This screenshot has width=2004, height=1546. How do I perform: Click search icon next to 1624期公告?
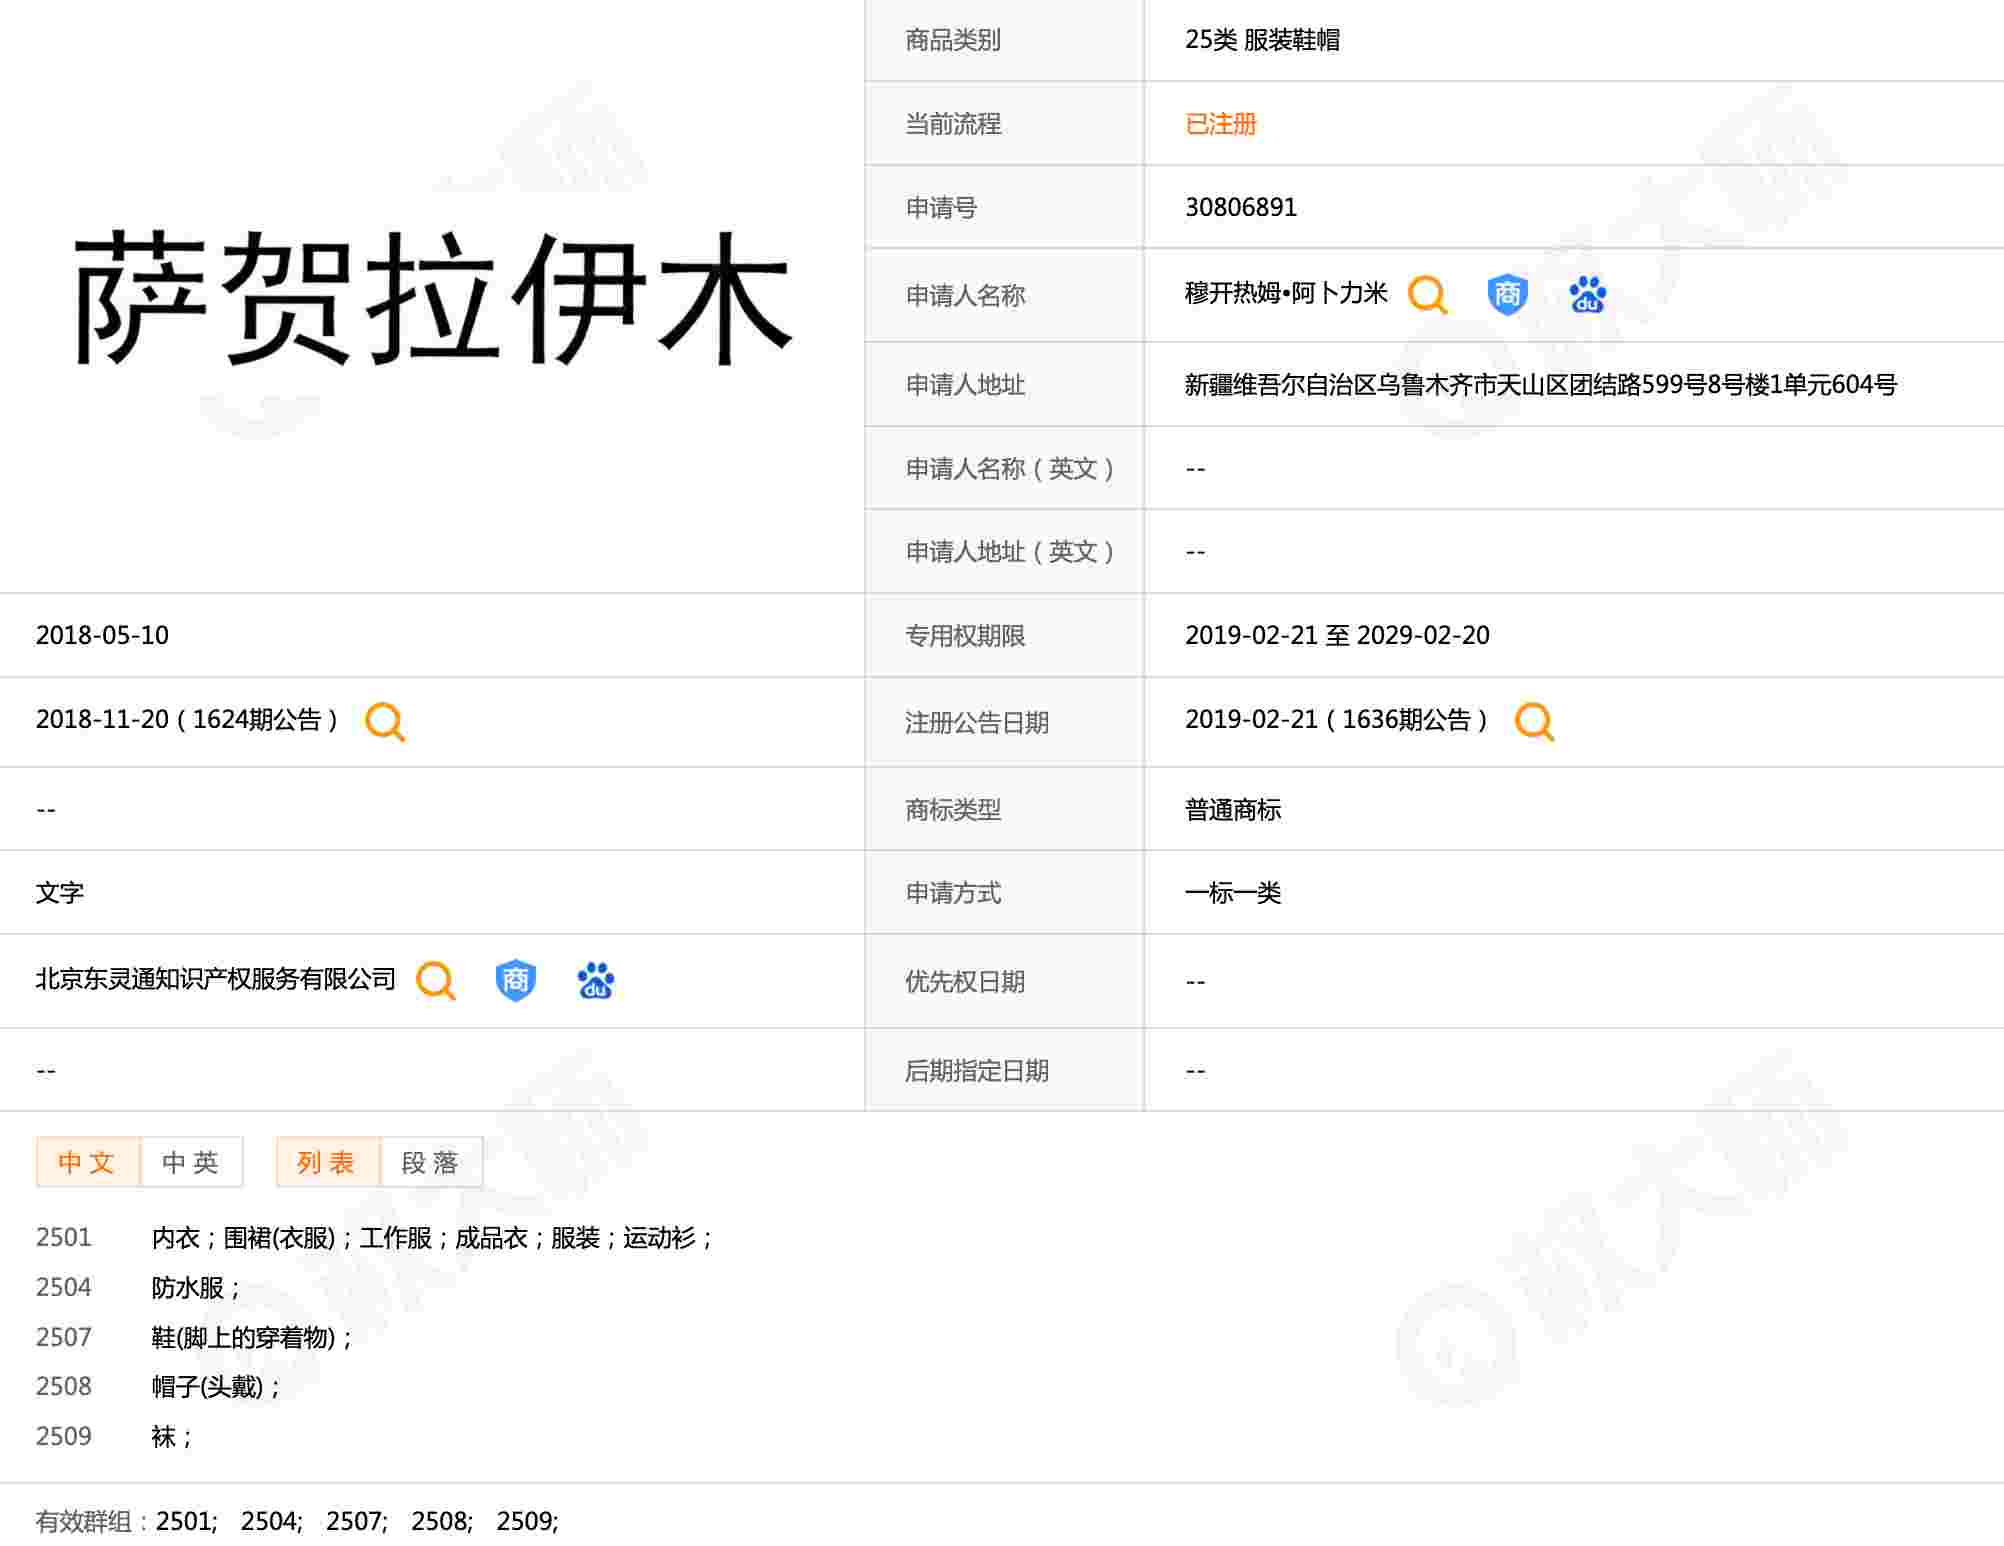[385, 721]
